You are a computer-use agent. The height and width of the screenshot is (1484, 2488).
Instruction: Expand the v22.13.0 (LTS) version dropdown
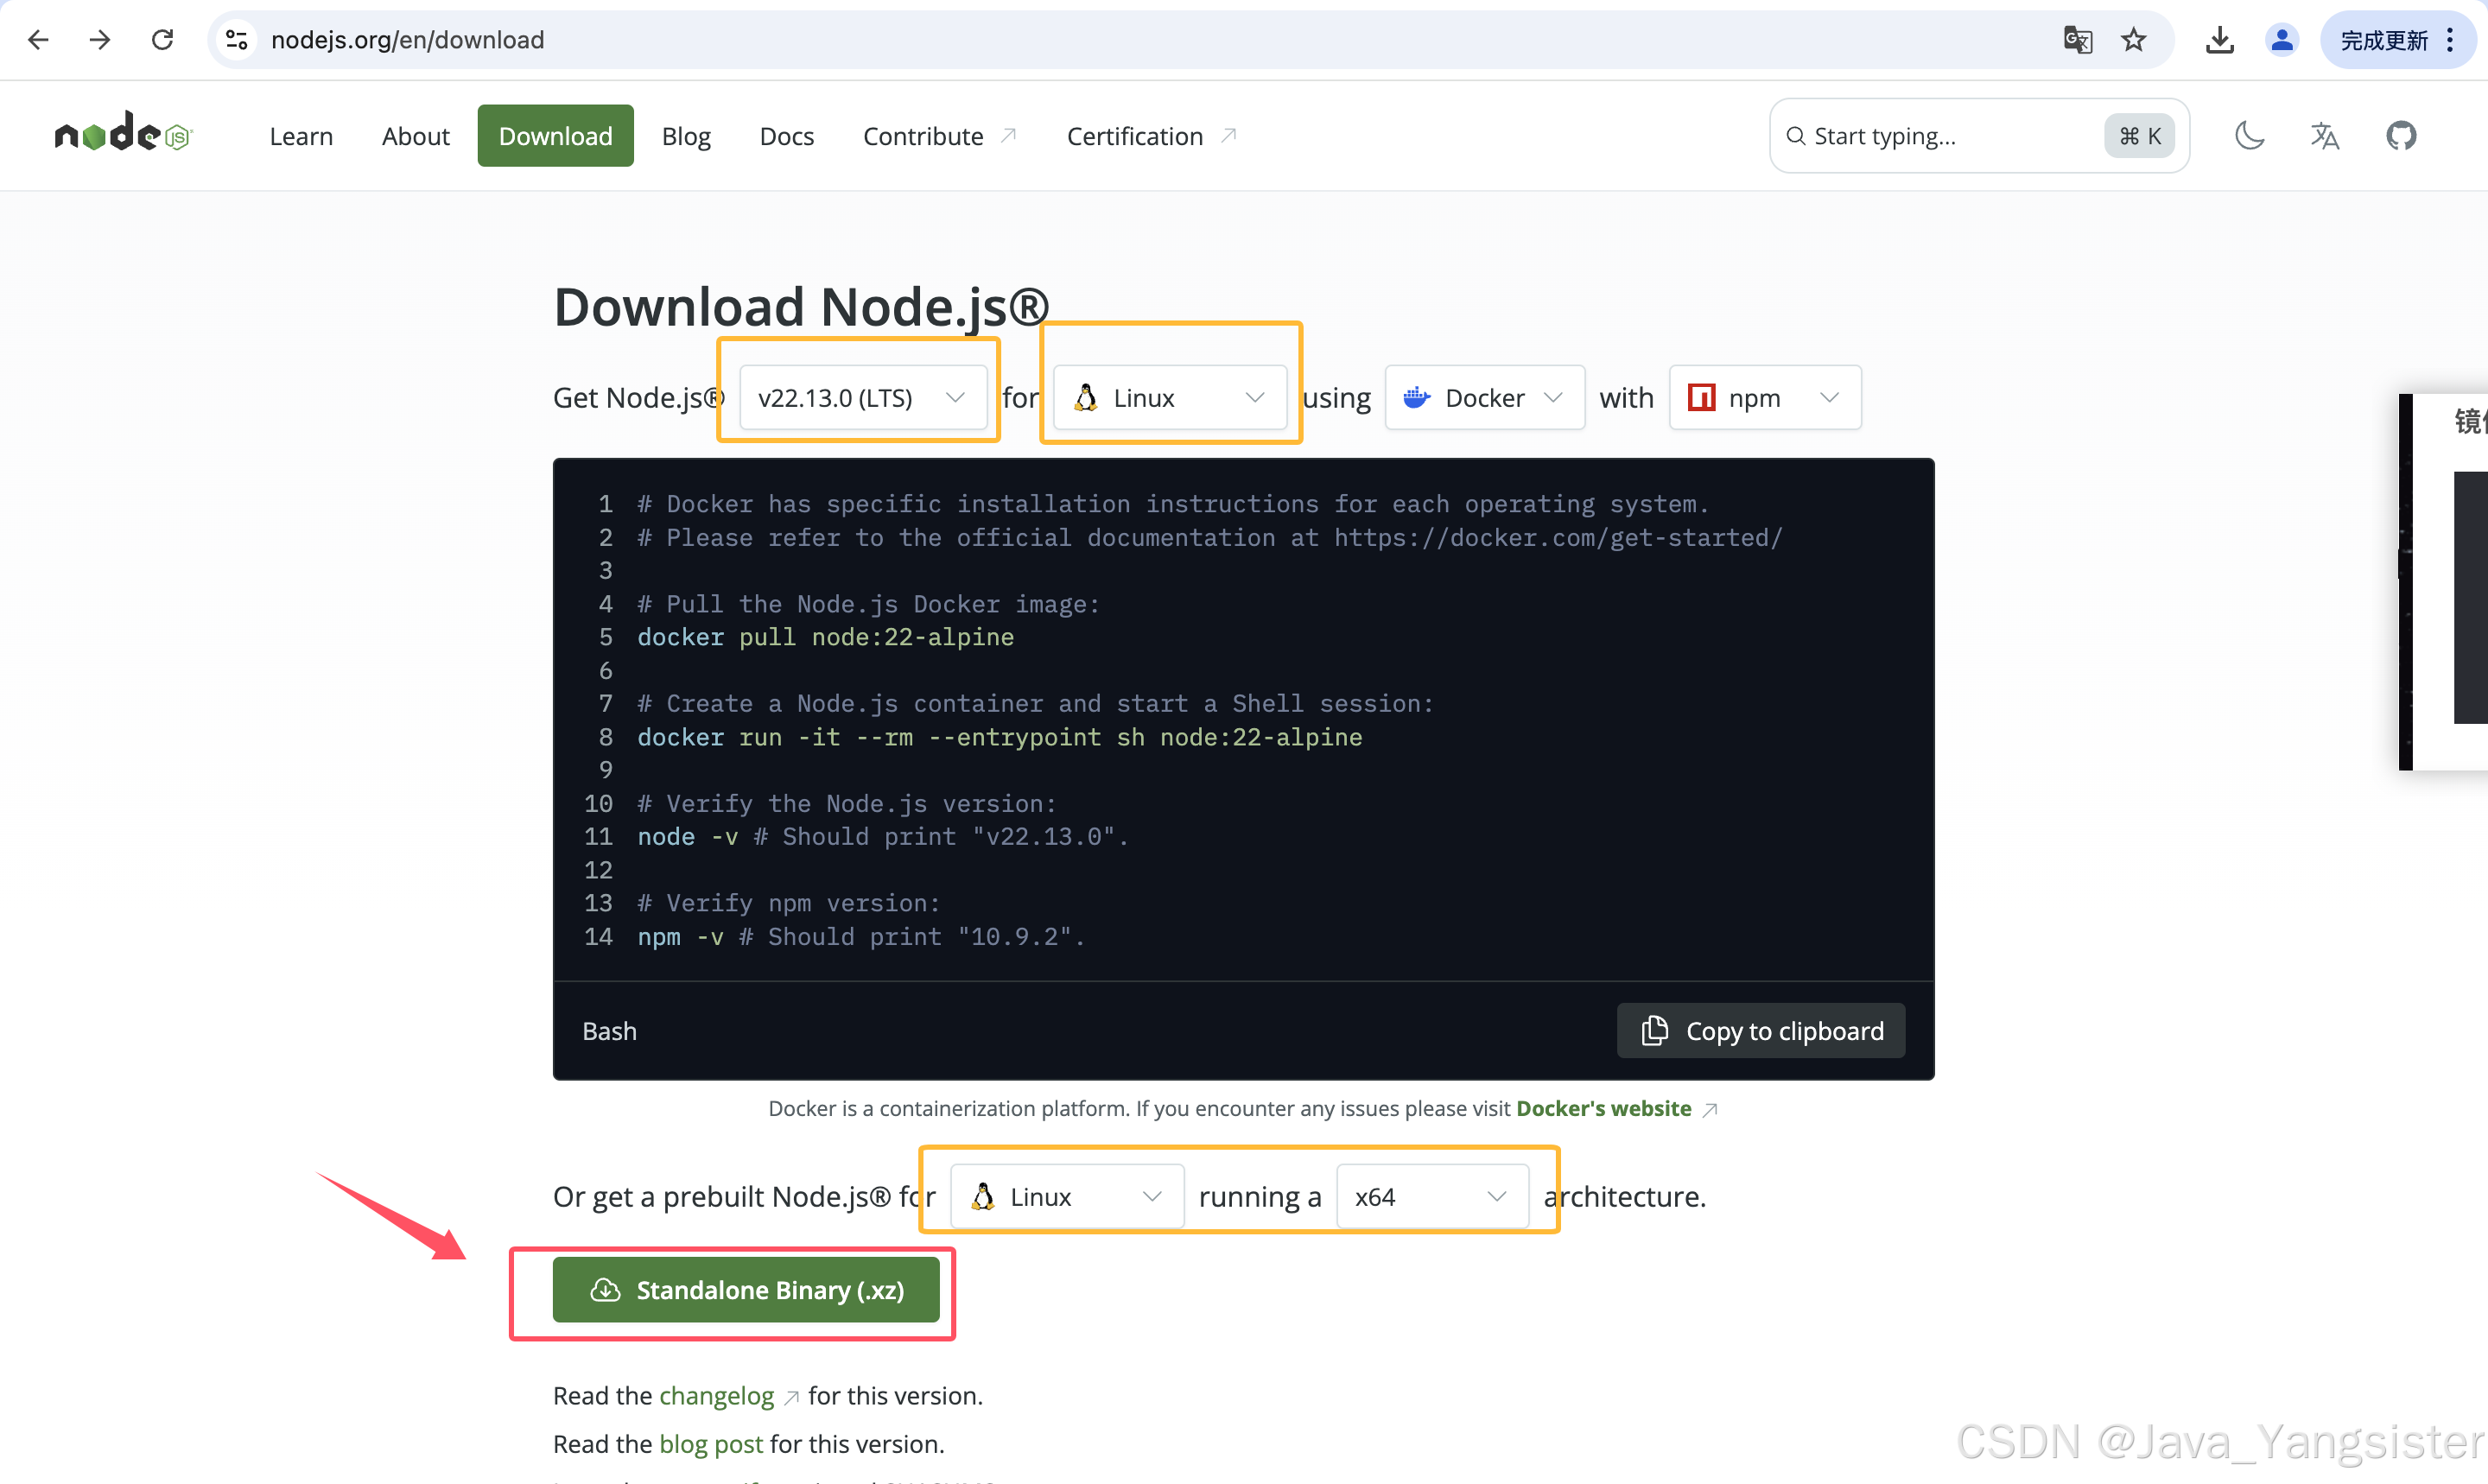click(x=861, y=398)
